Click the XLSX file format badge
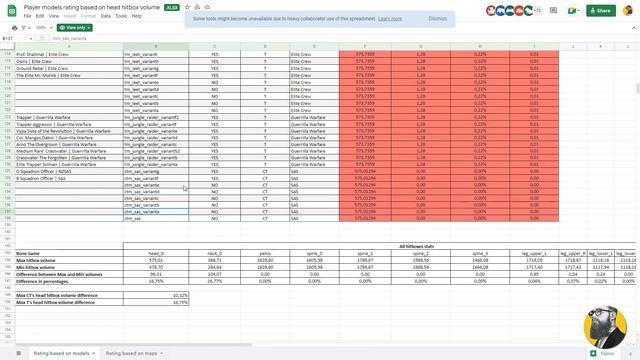Viewport: 640px width, 360px height. (172, 7)
